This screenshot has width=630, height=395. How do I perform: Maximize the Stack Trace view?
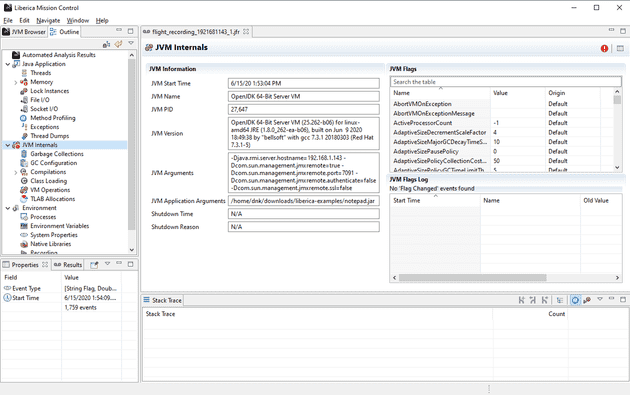pos(623,299)
